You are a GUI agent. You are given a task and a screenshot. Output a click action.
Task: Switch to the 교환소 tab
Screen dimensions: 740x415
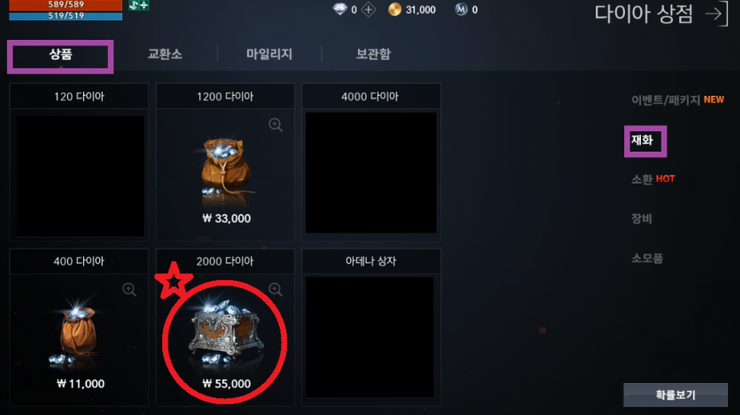point(165,54)
